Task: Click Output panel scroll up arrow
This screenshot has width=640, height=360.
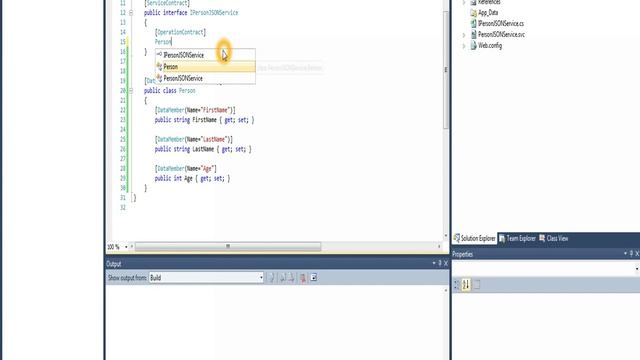Action: (x=446, y=291)
